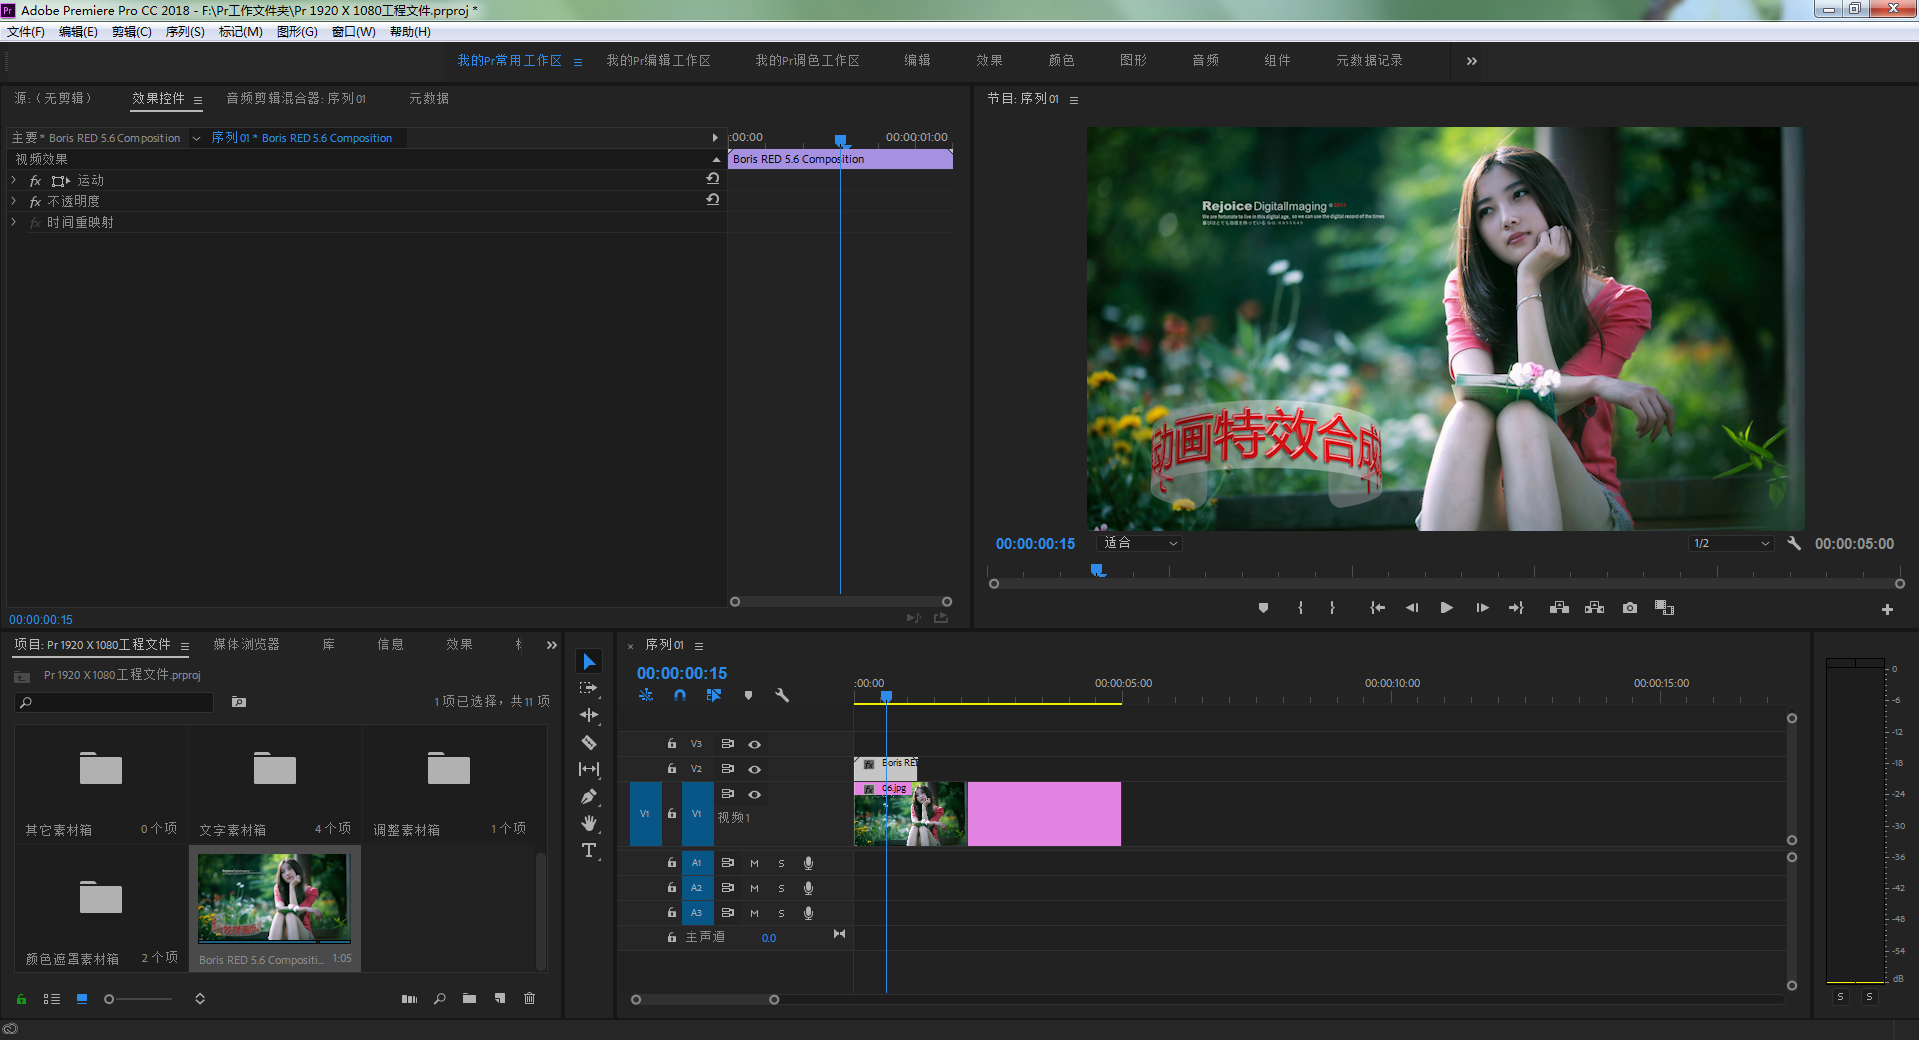Add a marker in the timeline panel
Viewport: 1919px width, 1040px height.
click(x=748, y=695)
